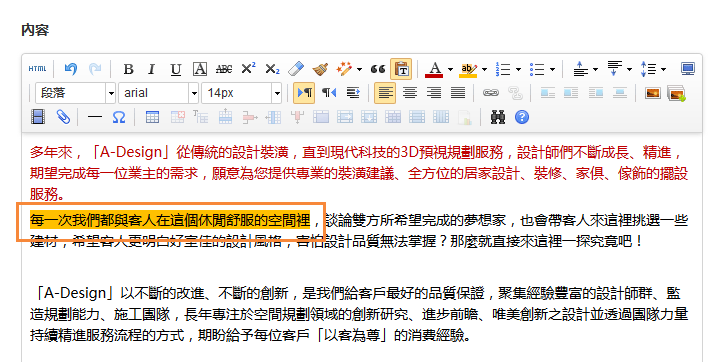Insert a video (film icon)
The image size is (721, 362).
(38, 117)
